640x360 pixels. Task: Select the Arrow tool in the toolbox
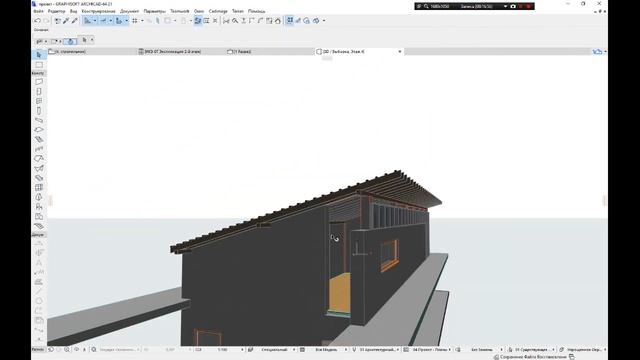click(39, 55)
